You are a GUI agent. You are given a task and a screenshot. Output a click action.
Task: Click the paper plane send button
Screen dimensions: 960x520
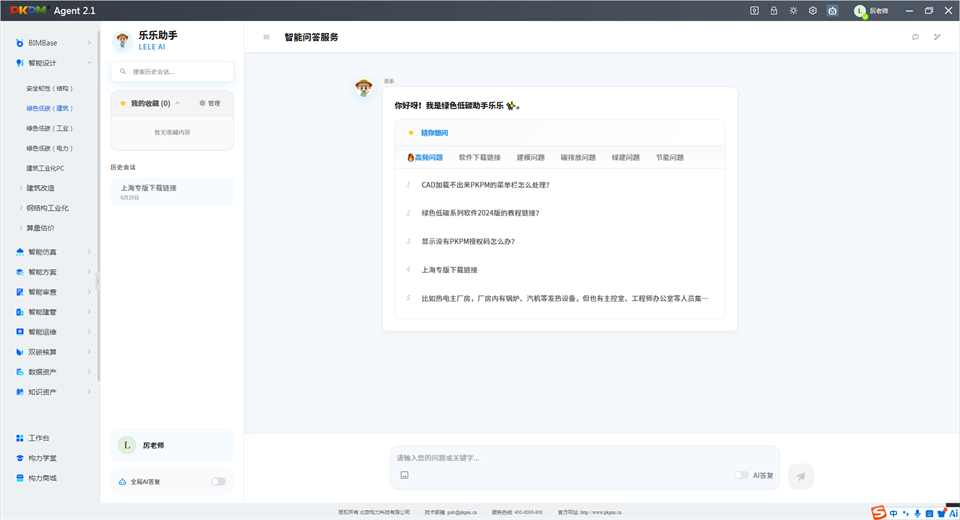801,476
